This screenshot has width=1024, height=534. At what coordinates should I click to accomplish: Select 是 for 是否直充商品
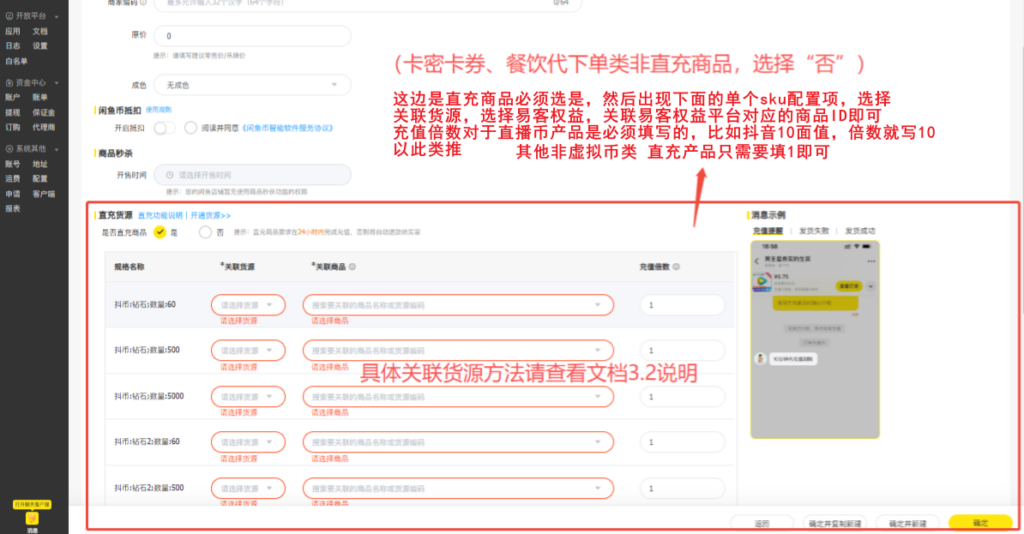[160, 232]
